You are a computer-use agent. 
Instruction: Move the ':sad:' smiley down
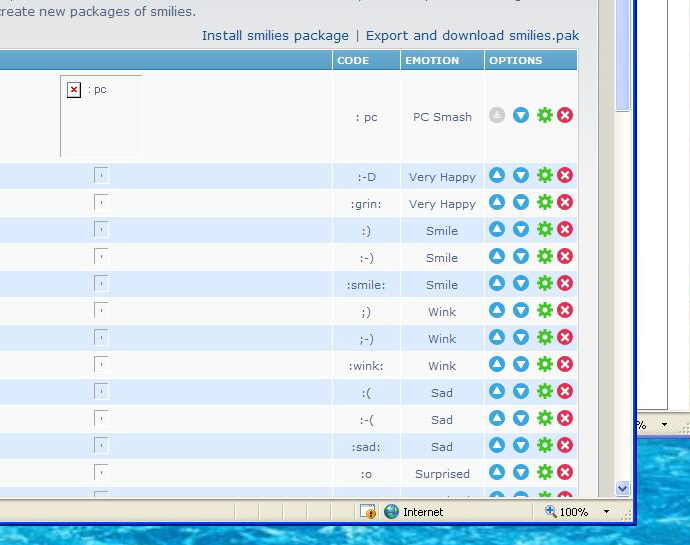tap(521, 445)
